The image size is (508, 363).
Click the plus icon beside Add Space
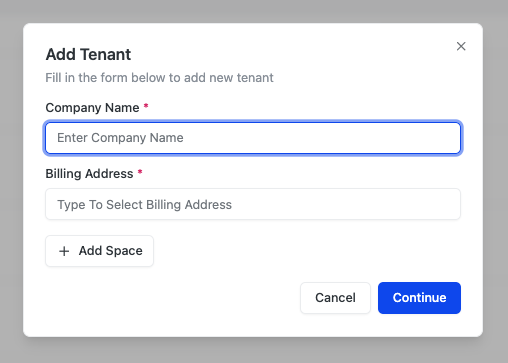[64, 251]
